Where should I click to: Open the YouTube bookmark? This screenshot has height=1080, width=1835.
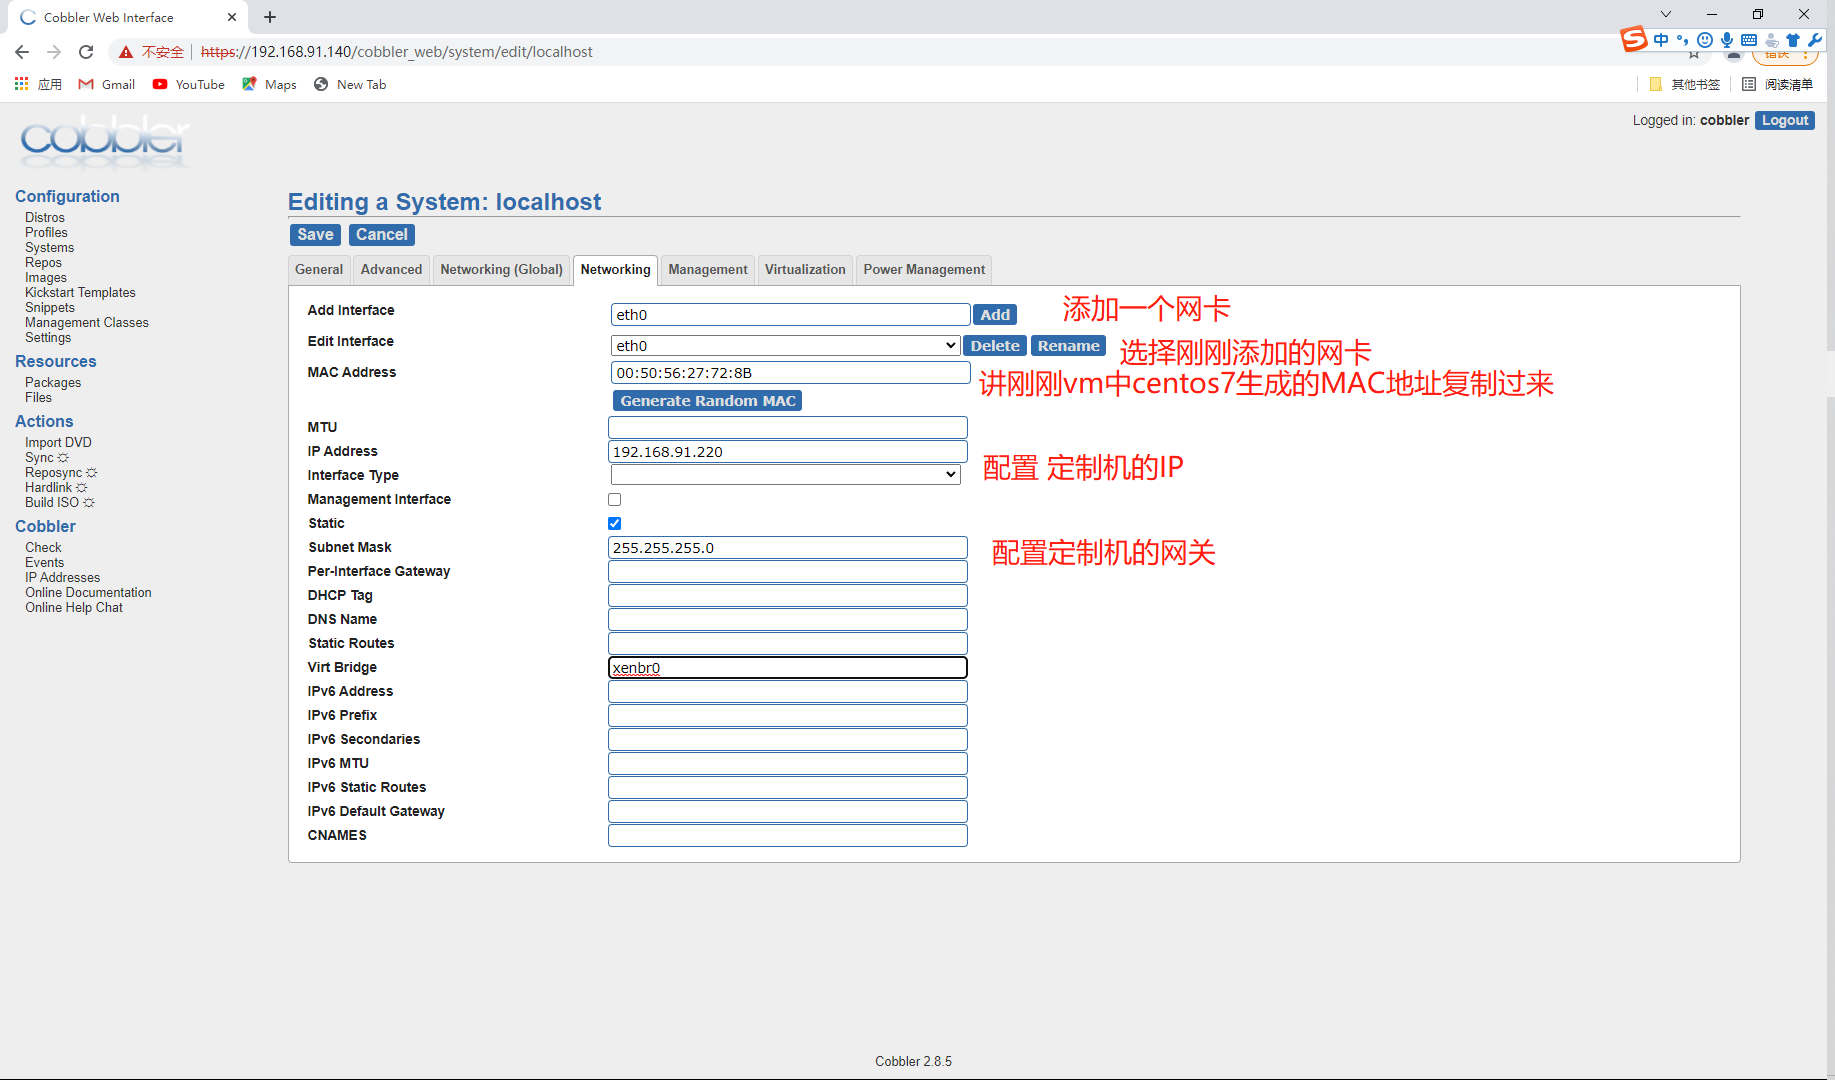coord(189,84)
